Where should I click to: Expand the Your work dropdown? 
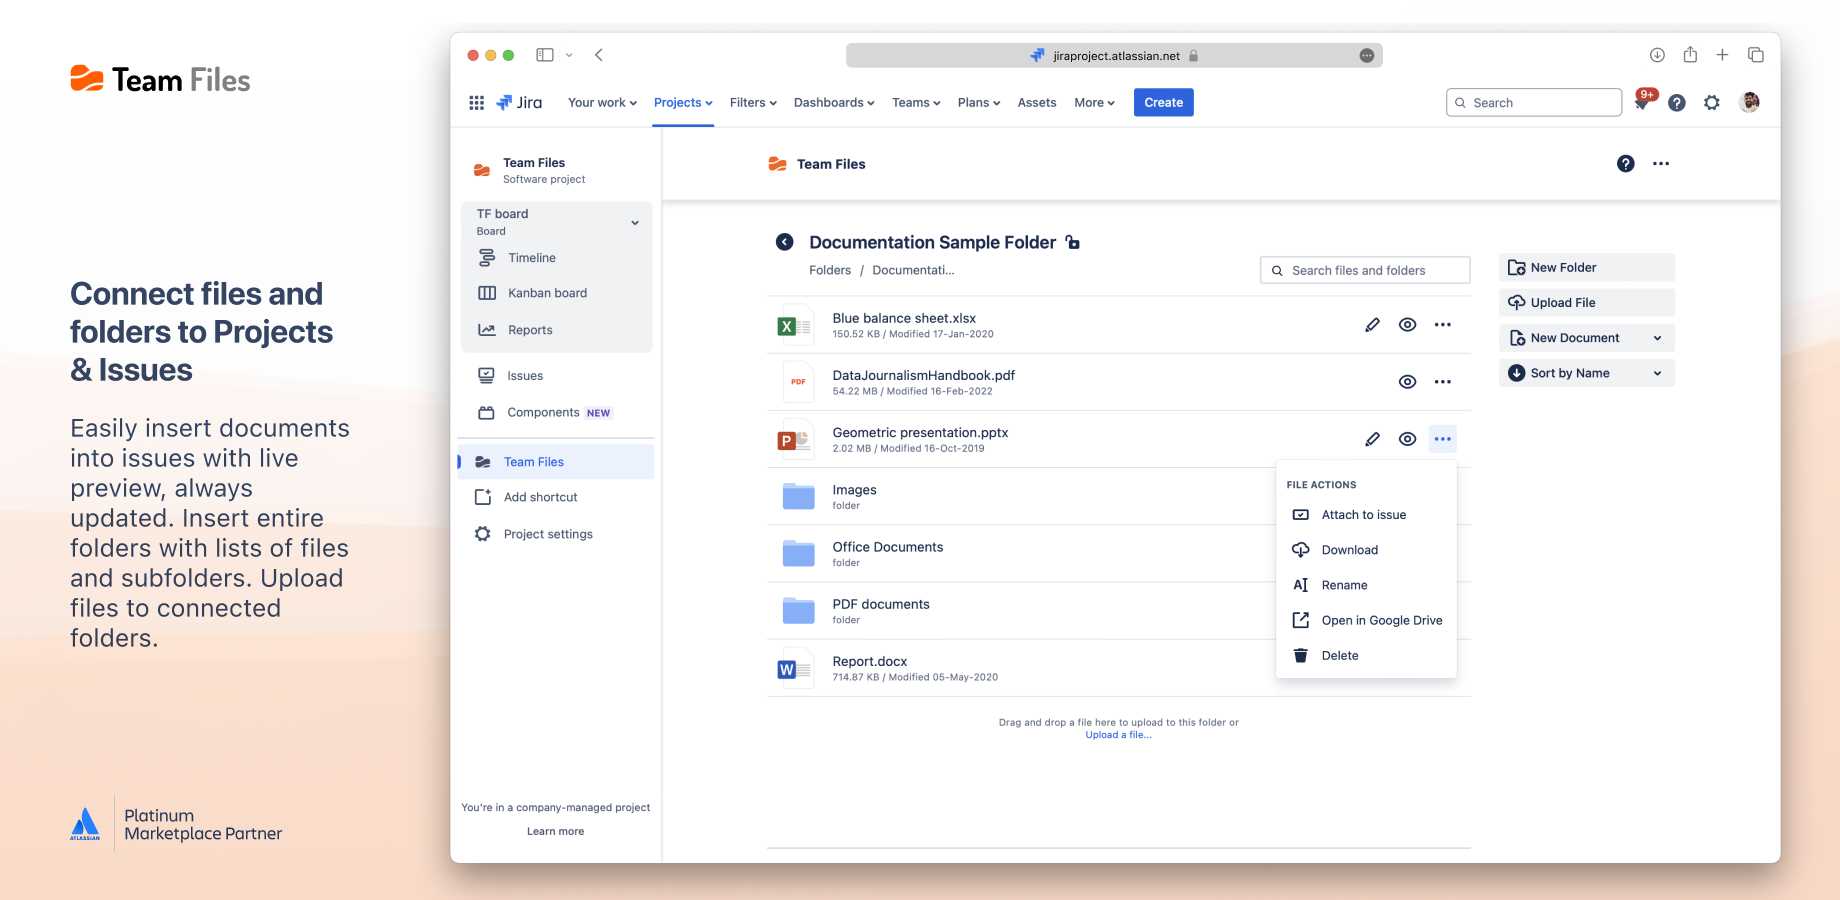coord(602,103)
